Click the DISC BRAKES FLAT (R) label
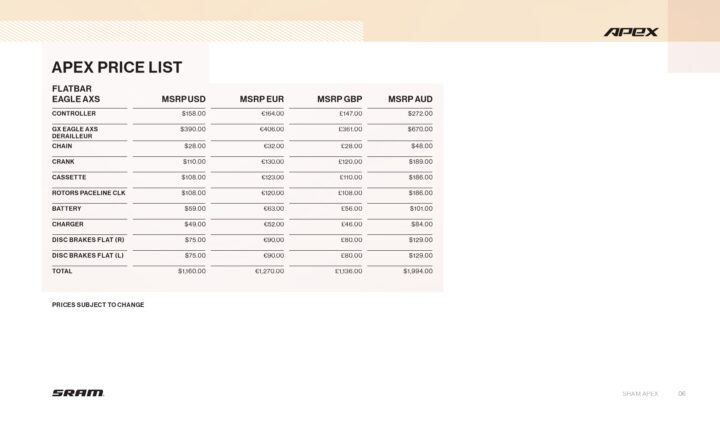720x438 pixels. (x=88, y=240)
